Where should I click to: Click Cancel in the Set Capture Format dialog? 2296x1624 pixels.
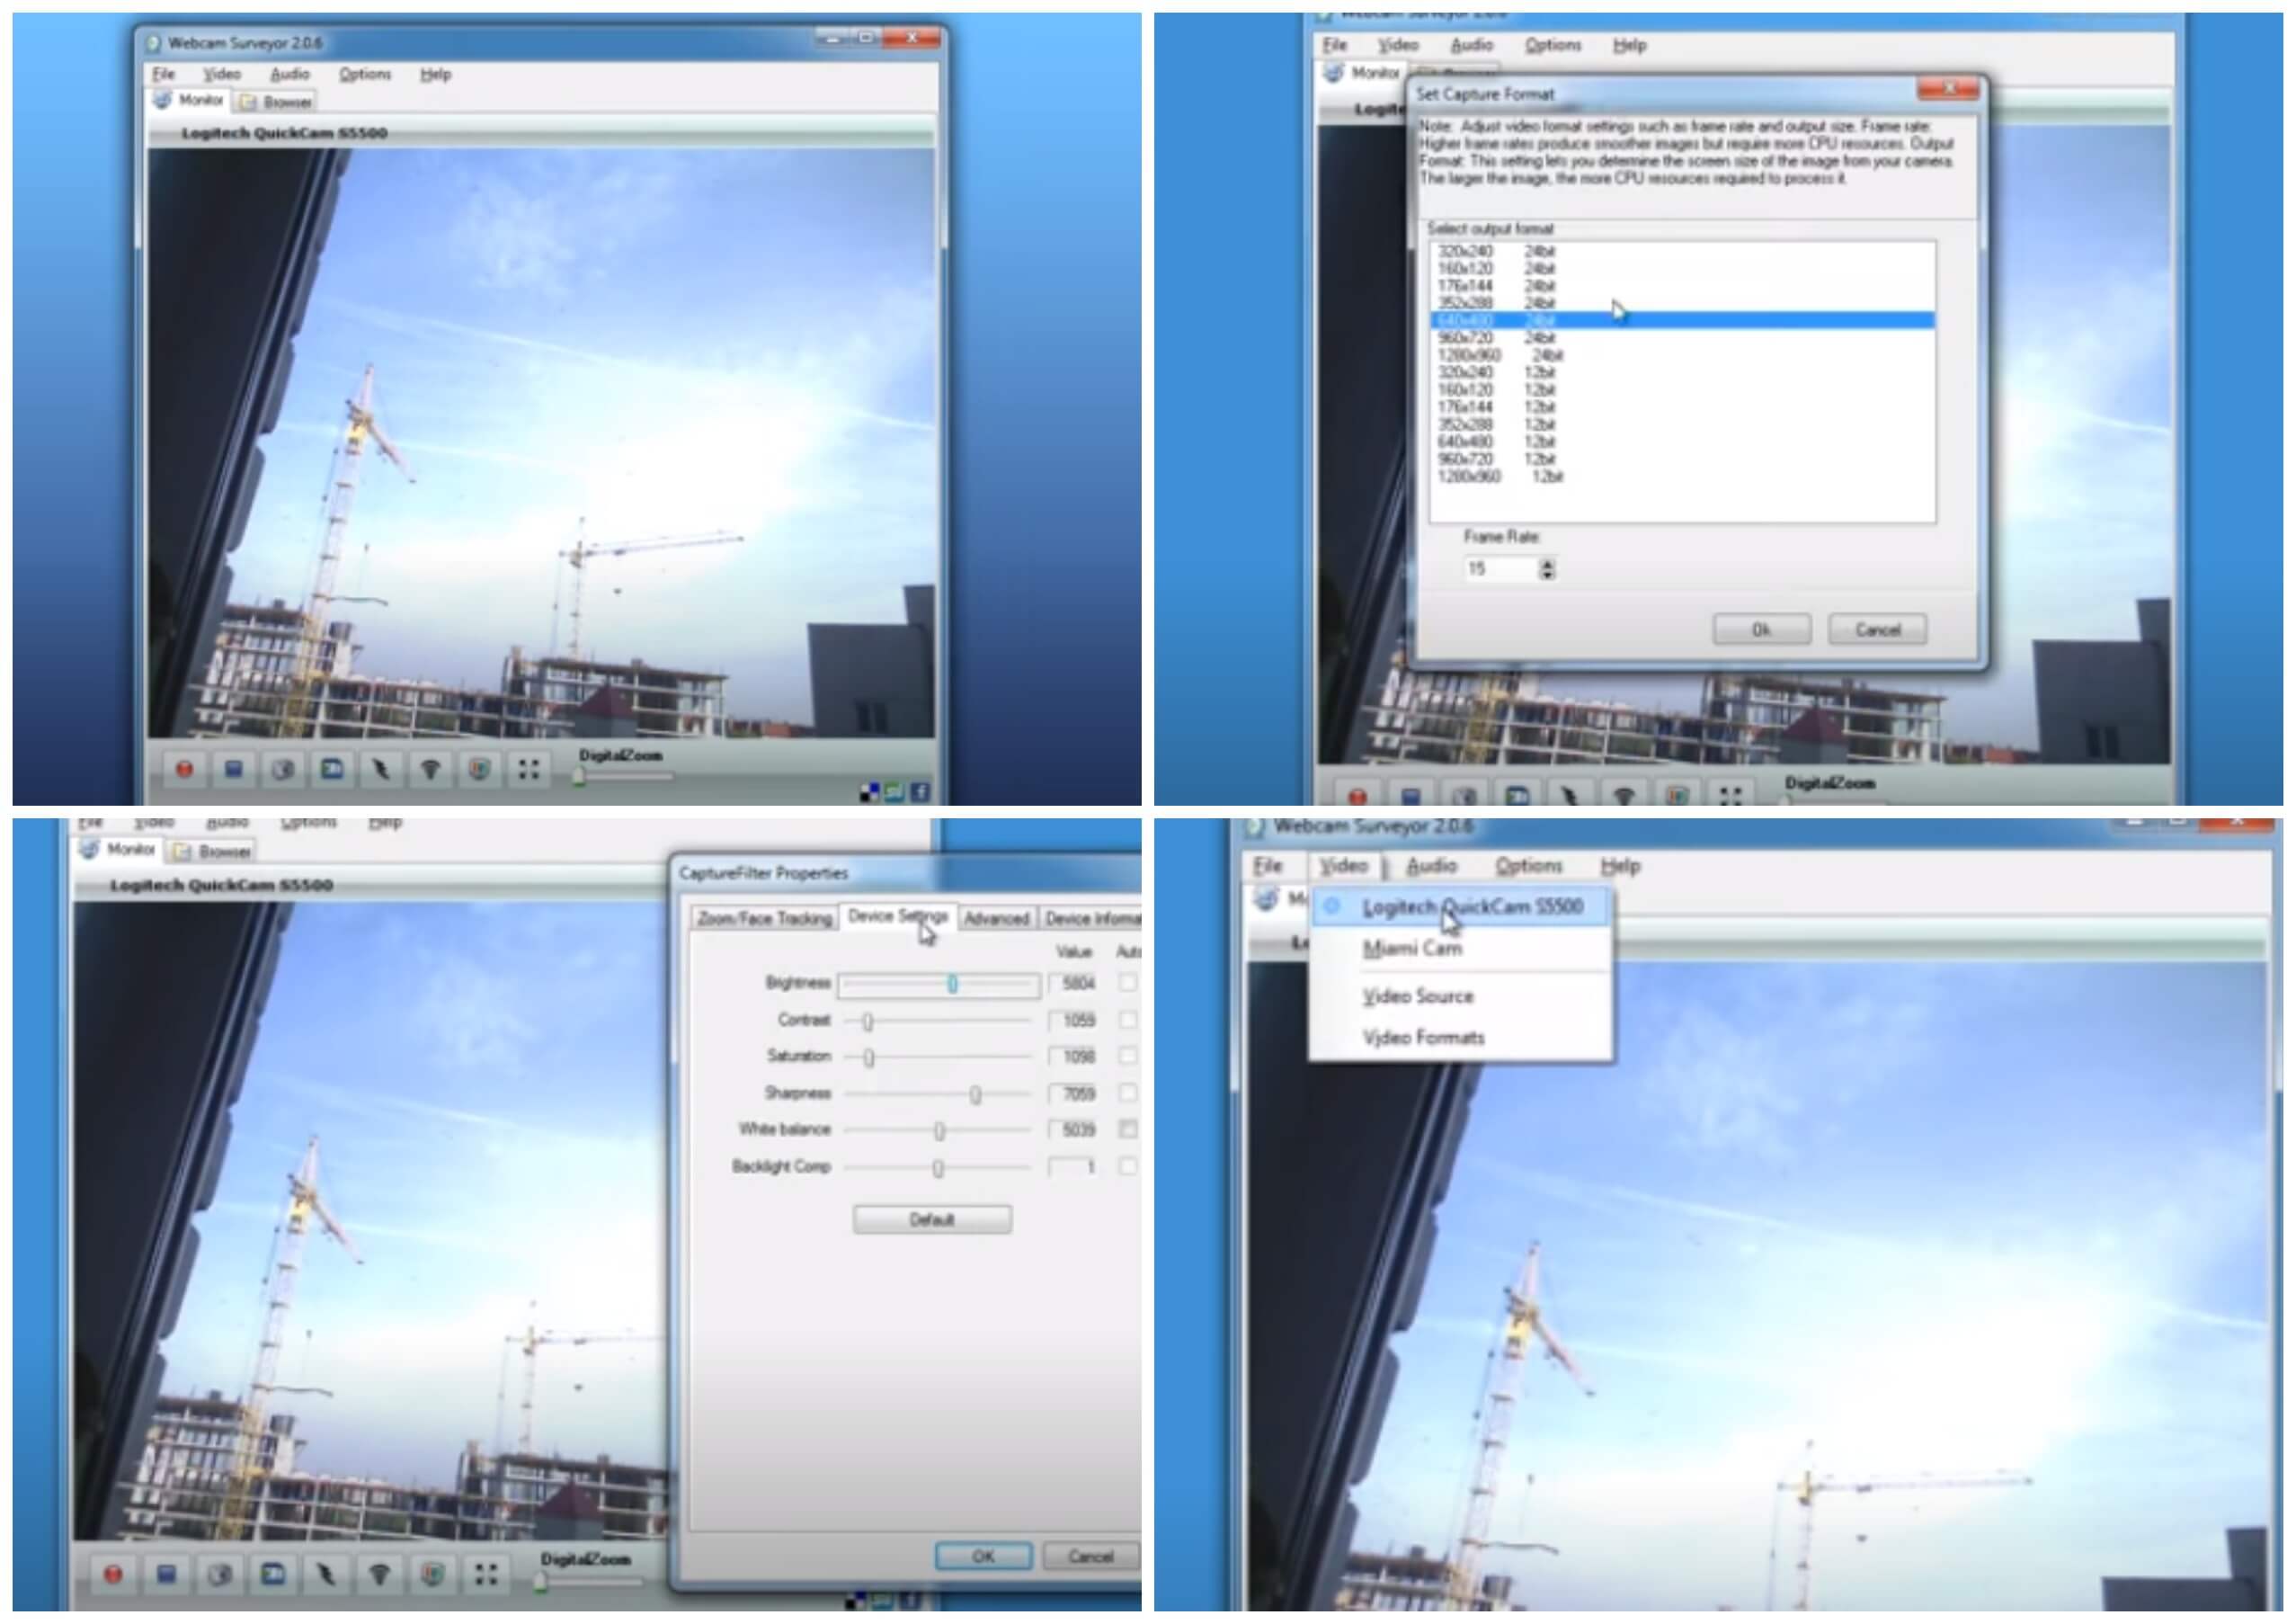(x=1877, y=630)
